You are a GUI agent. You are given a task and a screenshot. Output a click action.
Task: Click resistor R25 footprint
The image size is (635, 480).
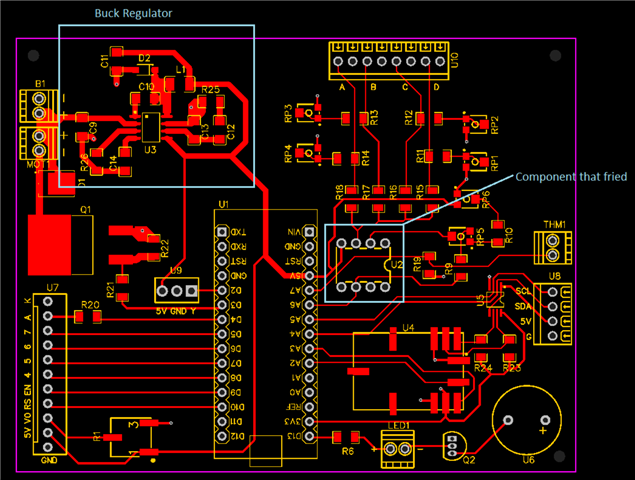click(x=210, y=101)
